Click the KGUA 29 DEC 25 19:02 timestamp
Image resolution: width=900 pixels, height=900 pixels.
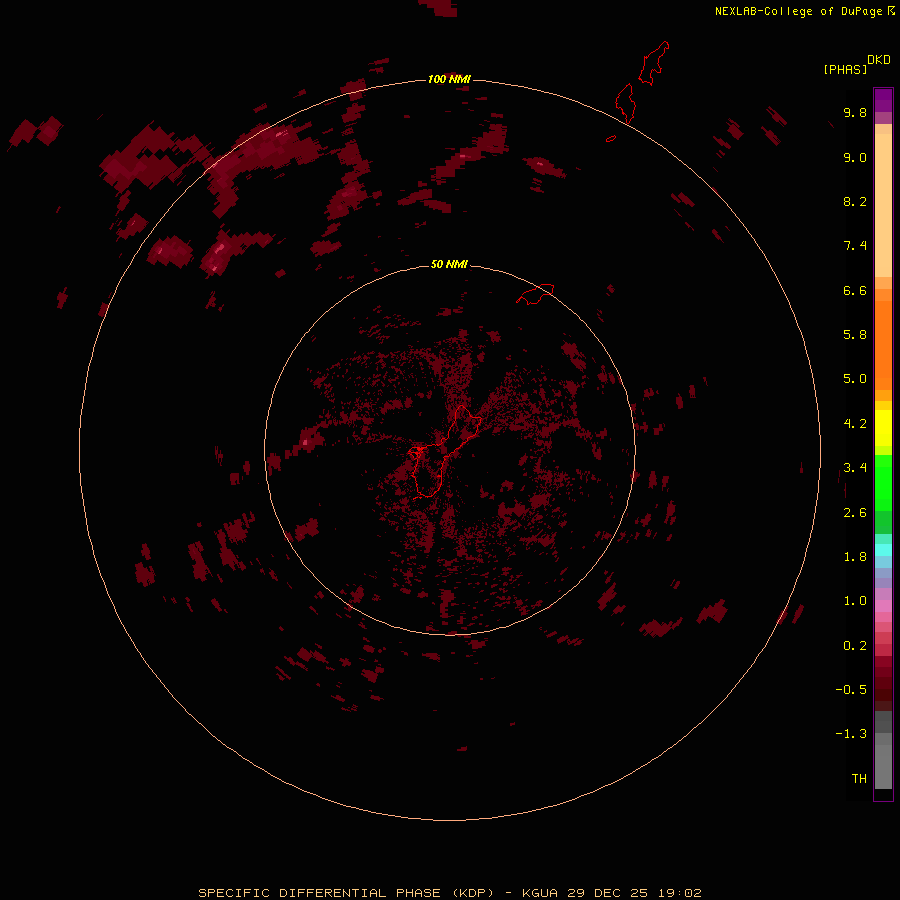click(612, 893)
